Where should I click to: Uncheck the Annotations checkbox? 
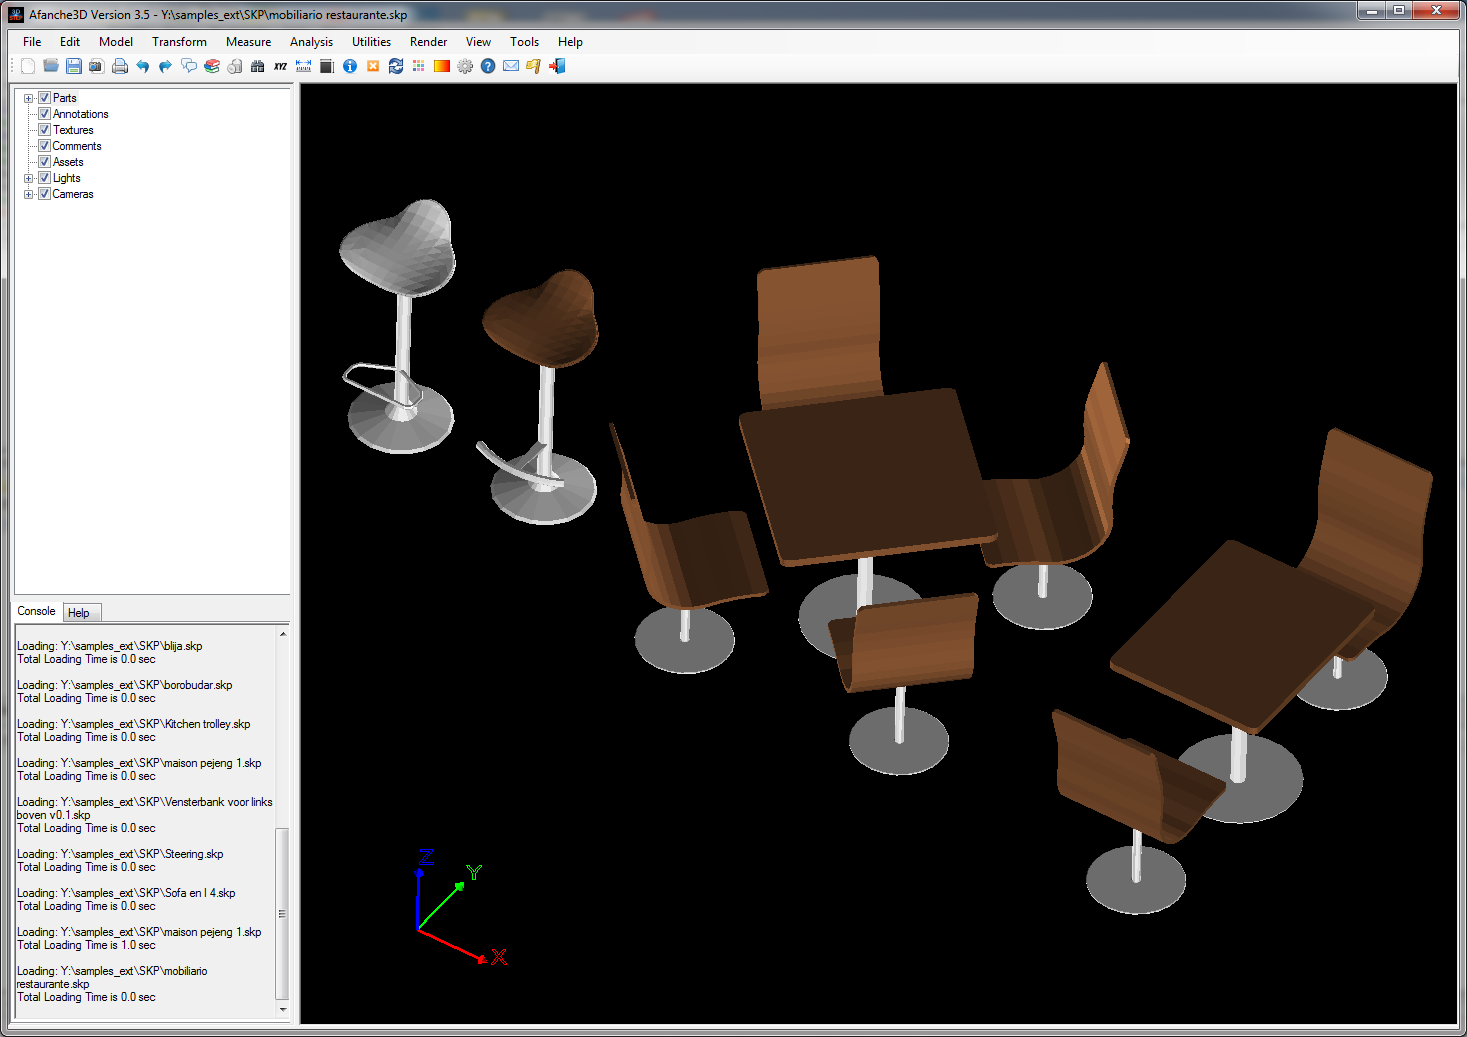coord(44,114)
